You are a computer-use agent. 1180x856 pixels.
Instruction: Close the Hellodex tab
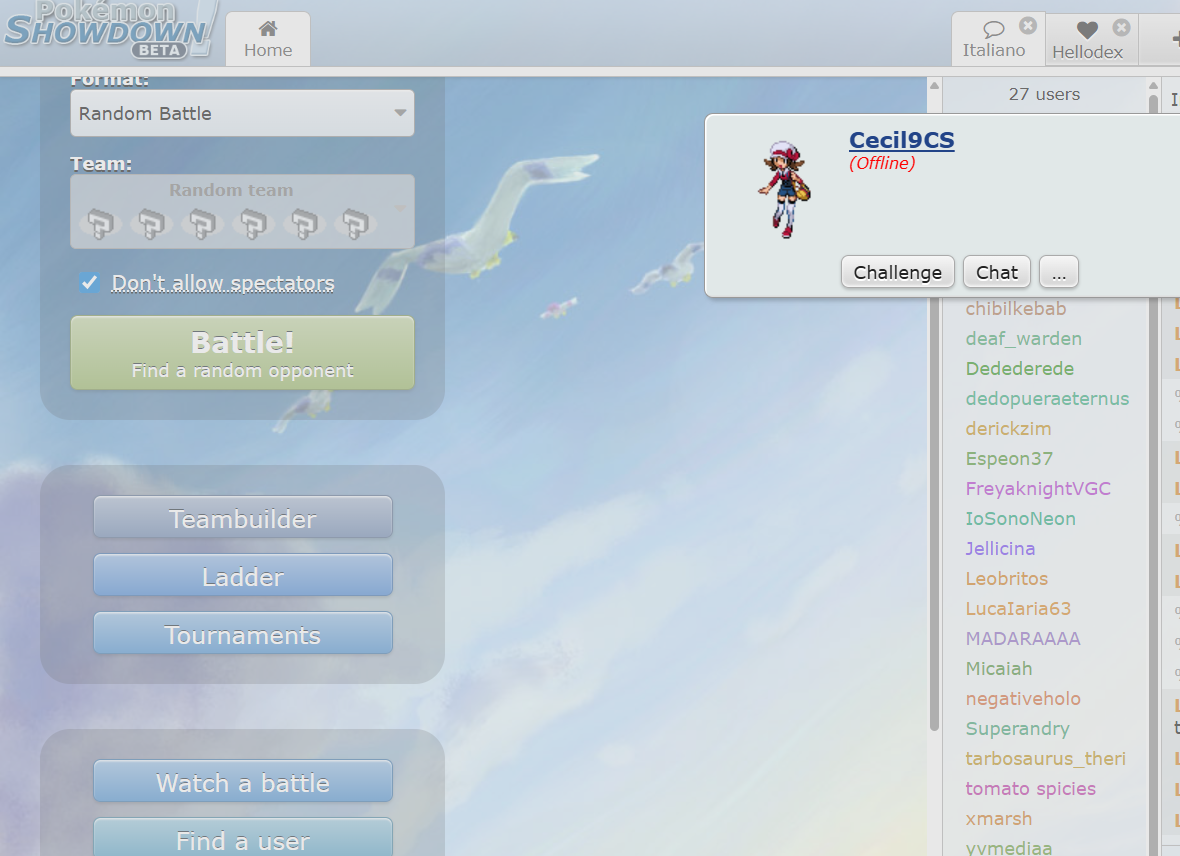click(x=1121, y=27)
